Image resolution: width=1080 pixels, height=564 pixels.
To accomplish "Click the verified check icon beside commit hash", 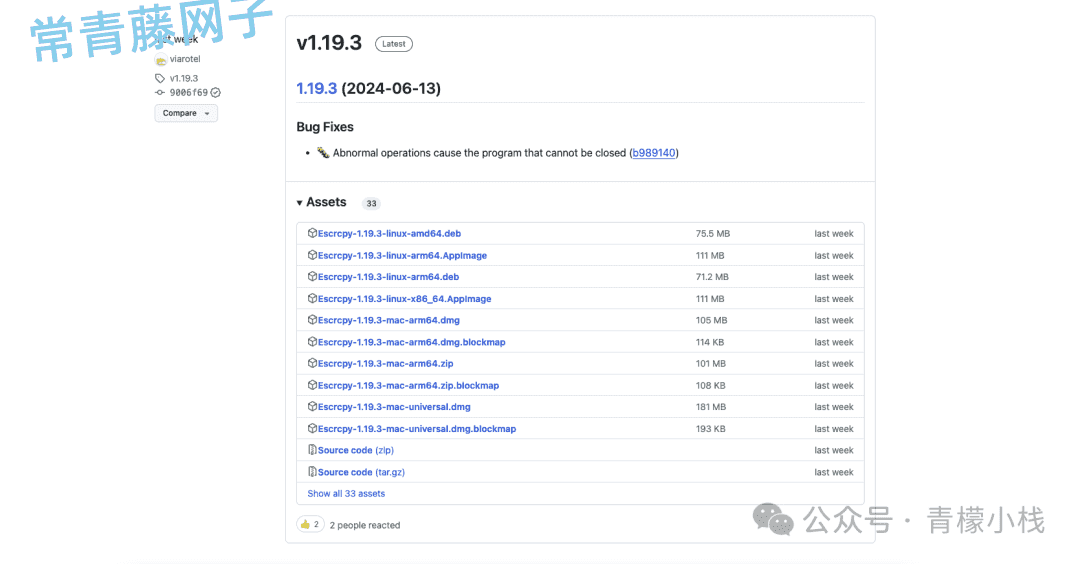I will pyautogui.click(x=216, y=92).
